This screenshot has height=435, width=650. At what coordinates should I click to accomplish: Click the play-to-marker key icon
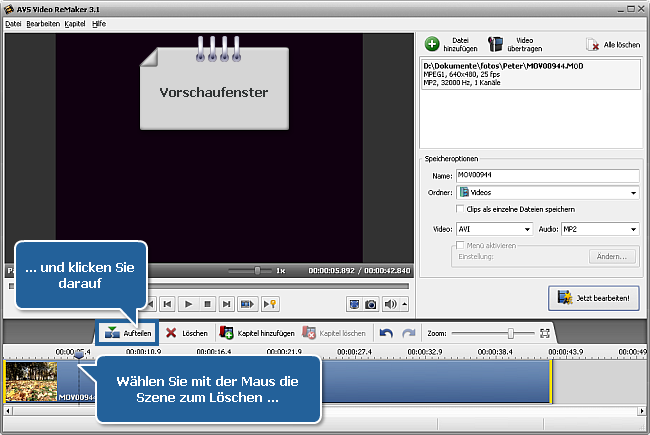(270, 304)
